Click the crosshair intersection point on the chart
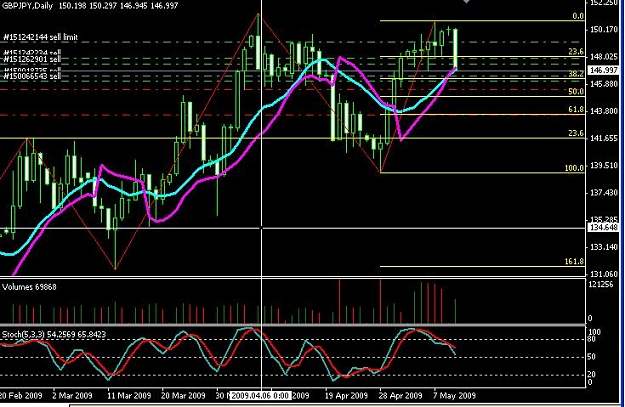 tap(261, 228)
